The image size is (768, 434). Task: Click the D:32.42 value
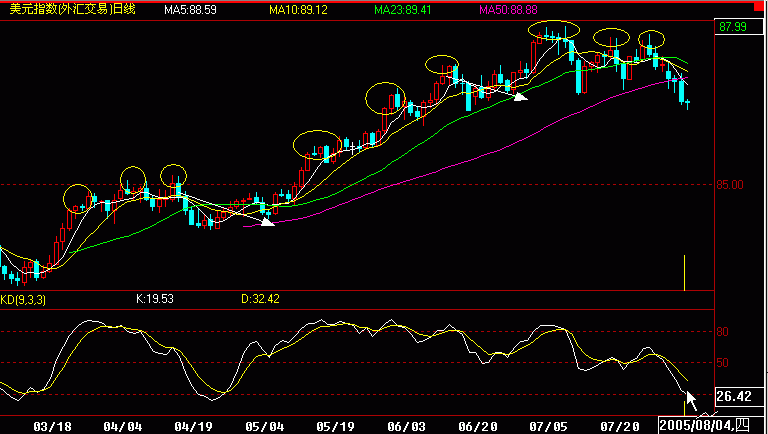pyautogui.click(x=260, y=299)
